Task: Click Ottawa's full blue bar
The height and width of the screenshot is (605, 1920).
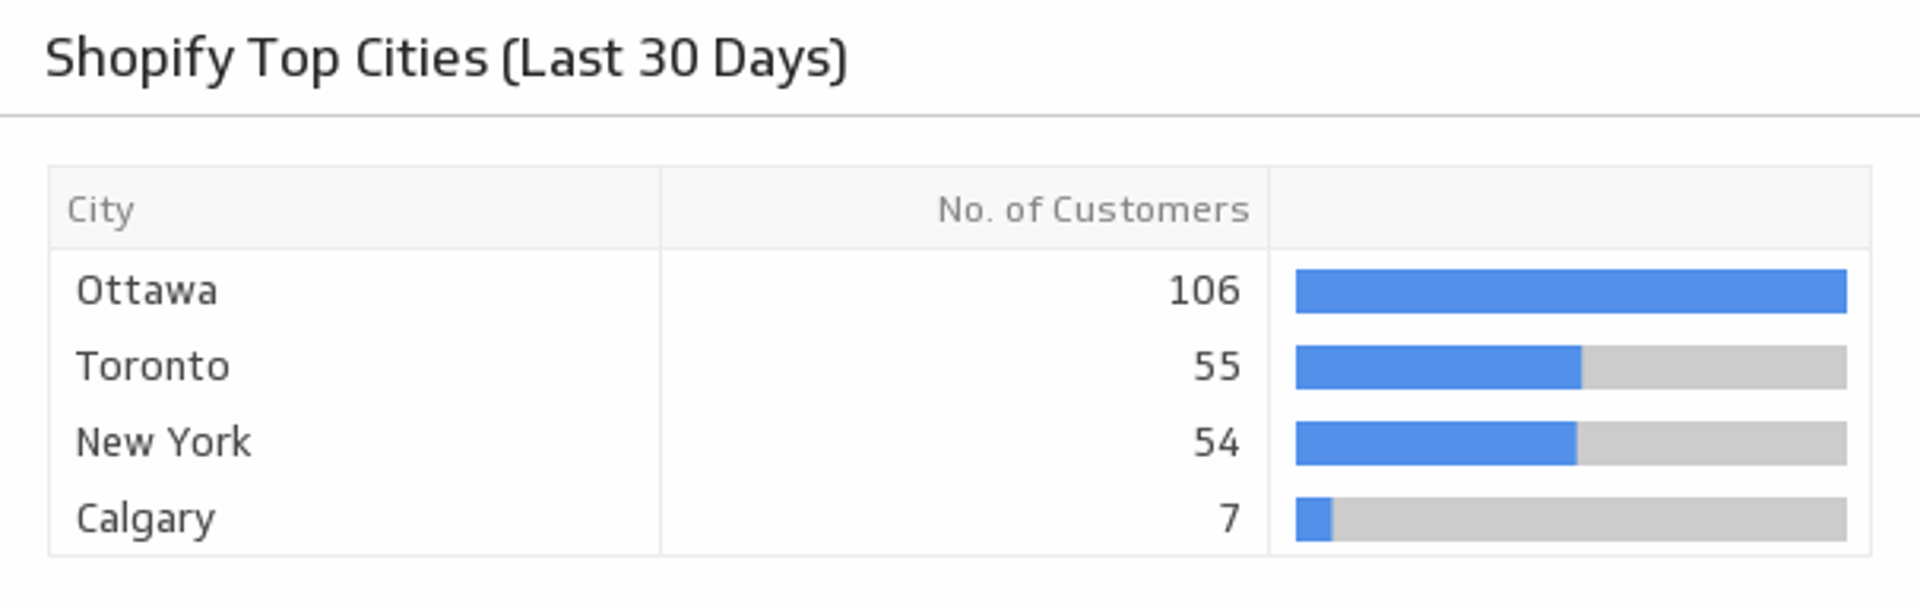Action: 1570,291
